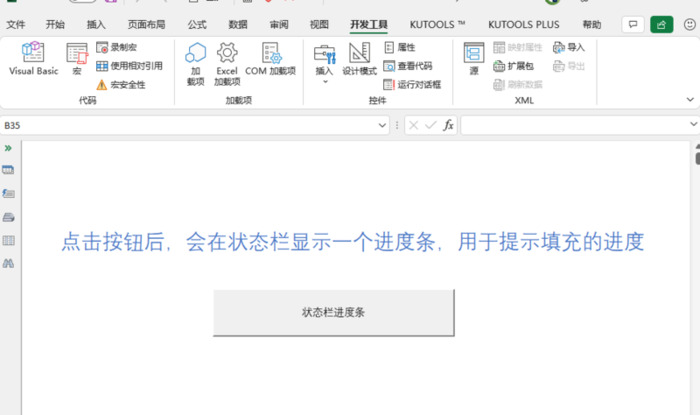Open COM 加载项 dialog
The height and width of the screenshot is (415, 700).
pyautogui.click(x=270, y=58)
